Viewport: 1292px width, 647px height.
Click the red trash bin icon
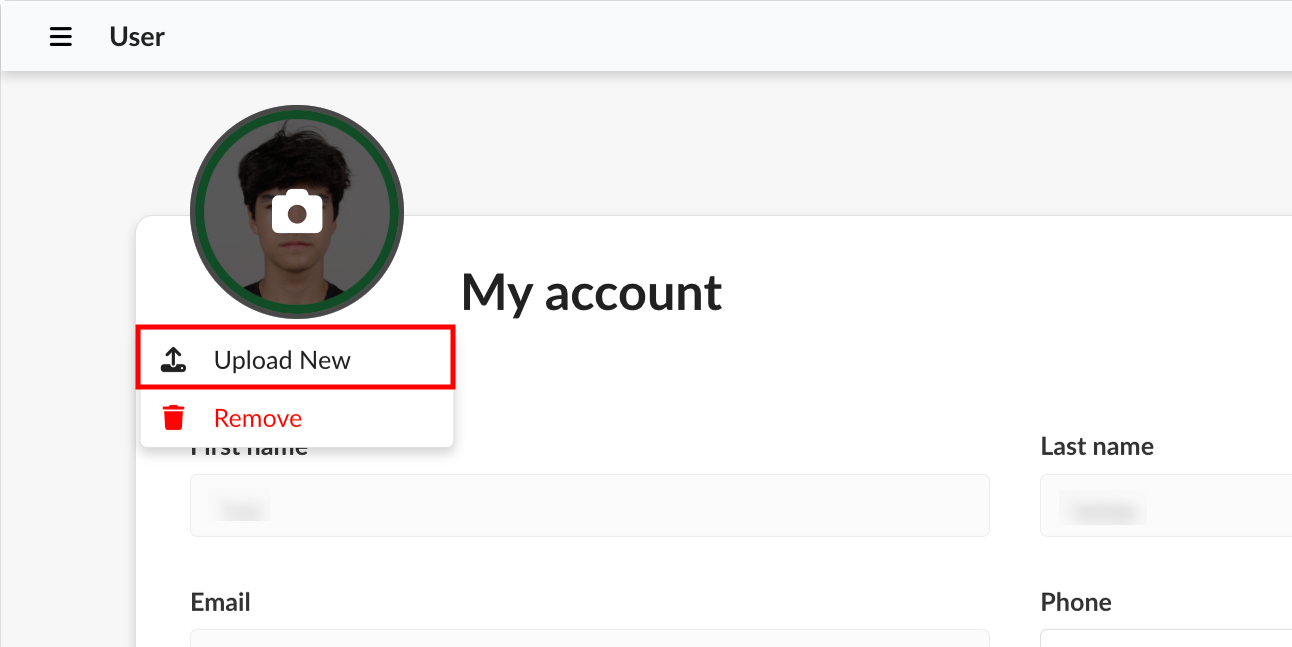click(174, 418)
